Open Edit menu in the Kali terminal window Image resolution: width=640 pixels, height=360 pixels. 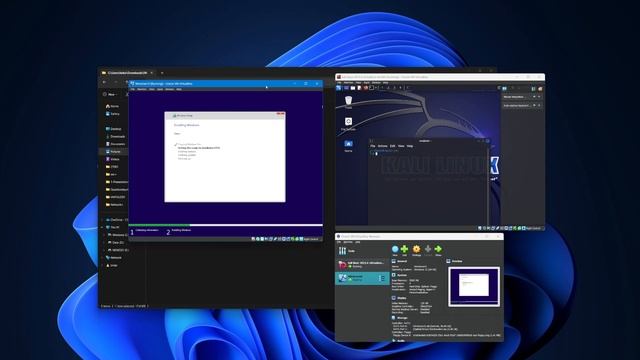pos(393,146)
